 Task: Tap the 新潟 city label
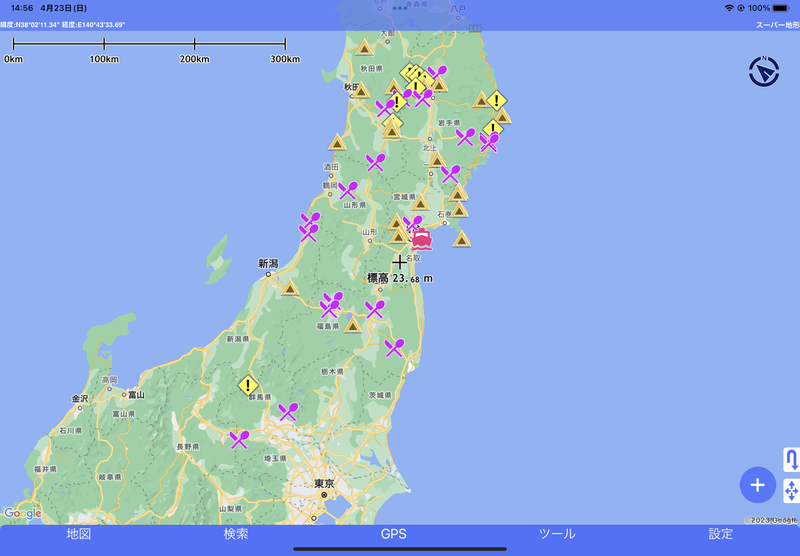pos(268,263)
